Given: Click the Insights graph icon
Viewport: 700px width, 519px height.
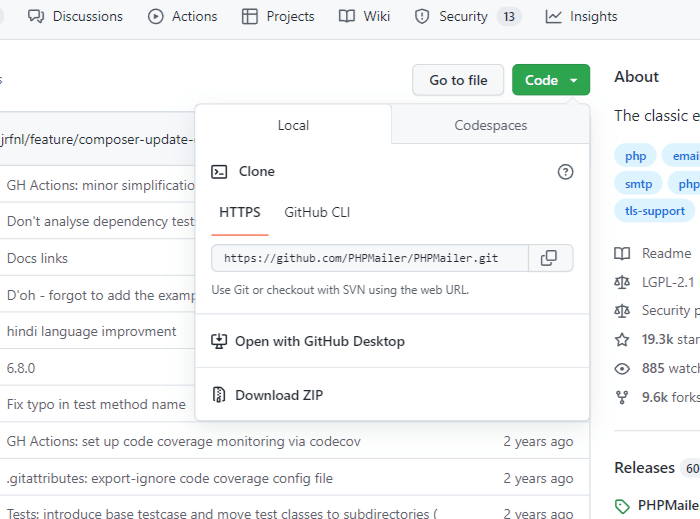Looking at the screenshot, I should point(553,17).
